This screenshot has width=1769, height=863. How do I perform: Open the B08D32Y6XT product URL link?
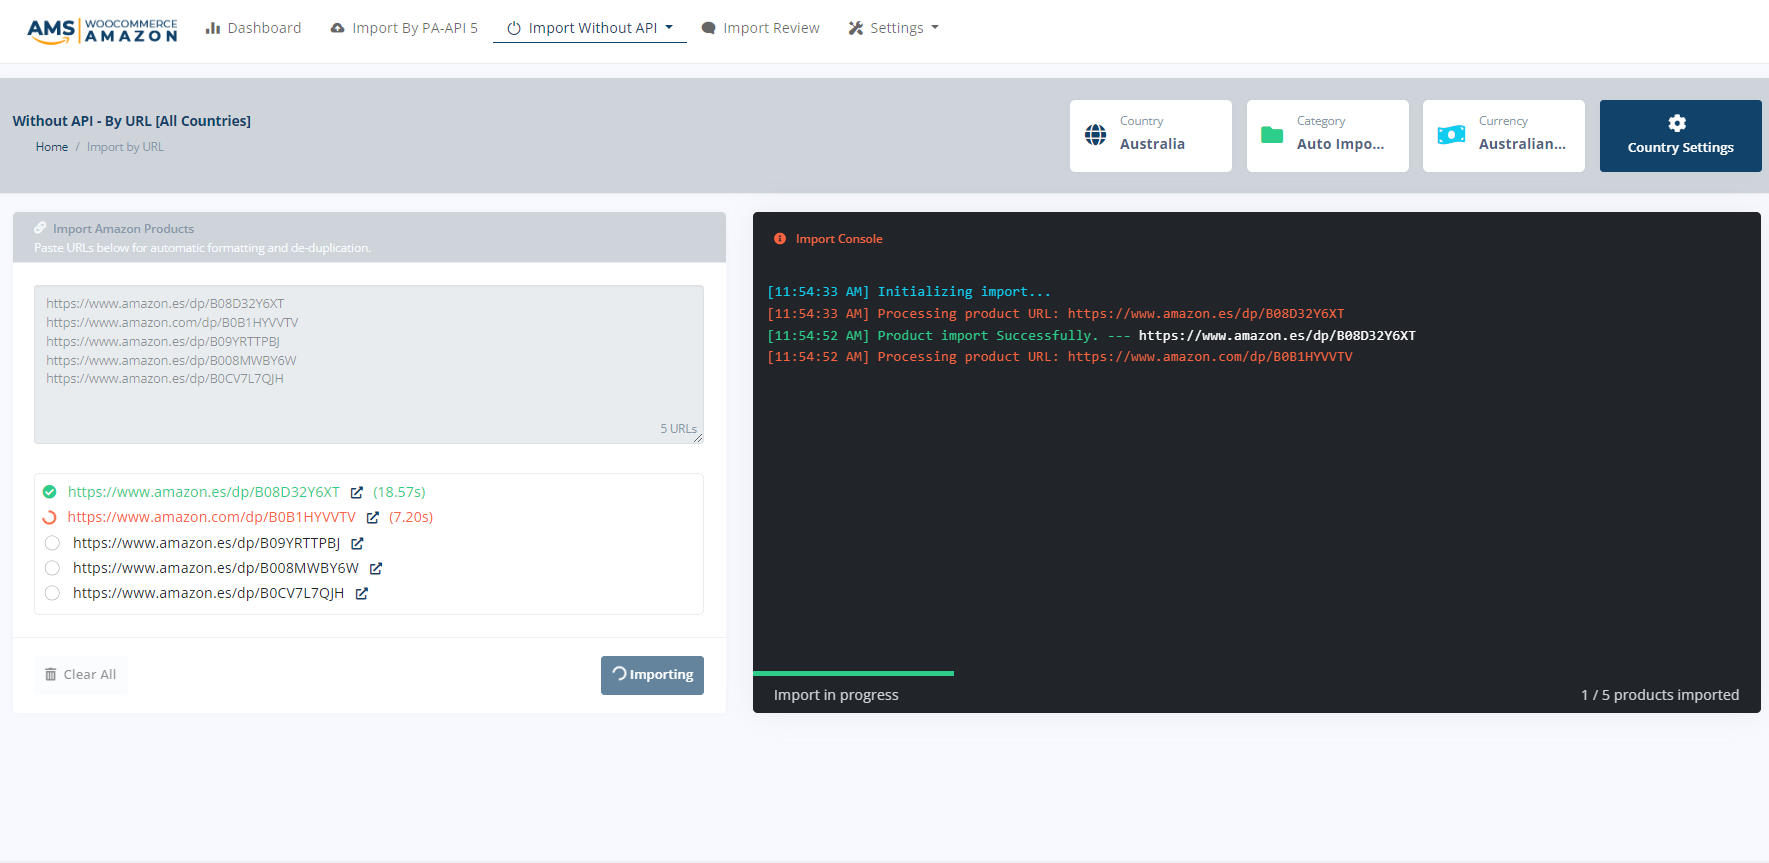204,492
